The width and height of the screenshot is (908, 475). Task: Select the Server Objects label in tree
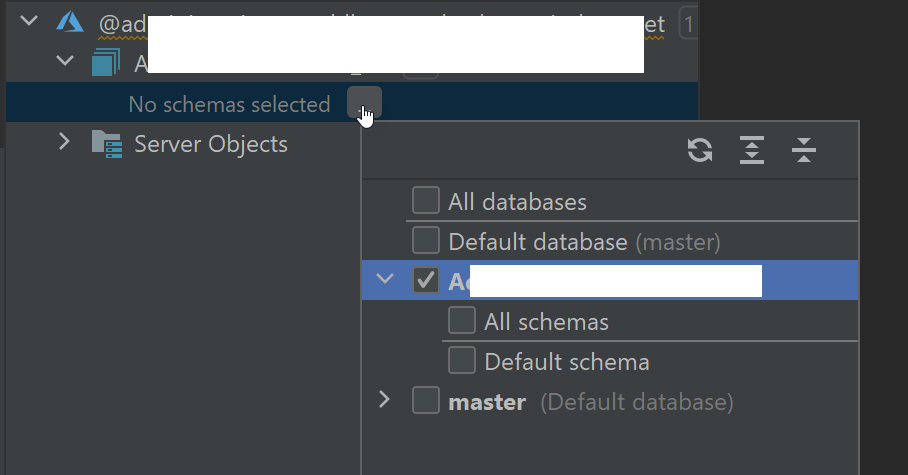tap(211, 144)
